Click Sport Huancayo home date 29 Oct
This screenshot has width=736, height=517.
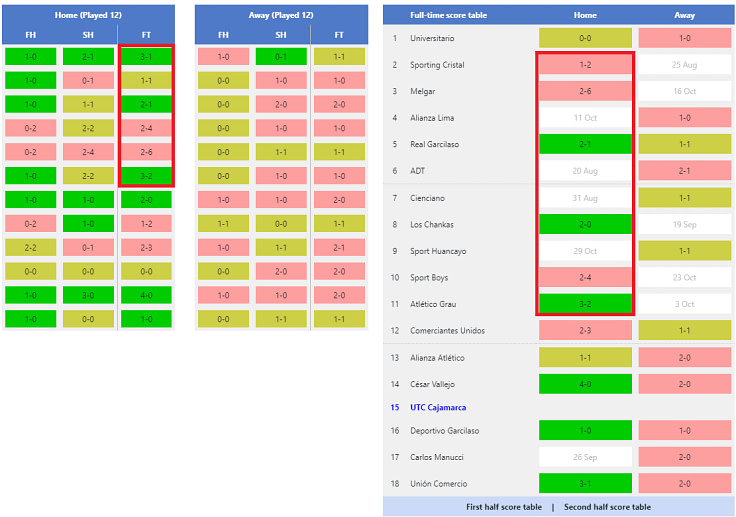[x=585, y=251]
